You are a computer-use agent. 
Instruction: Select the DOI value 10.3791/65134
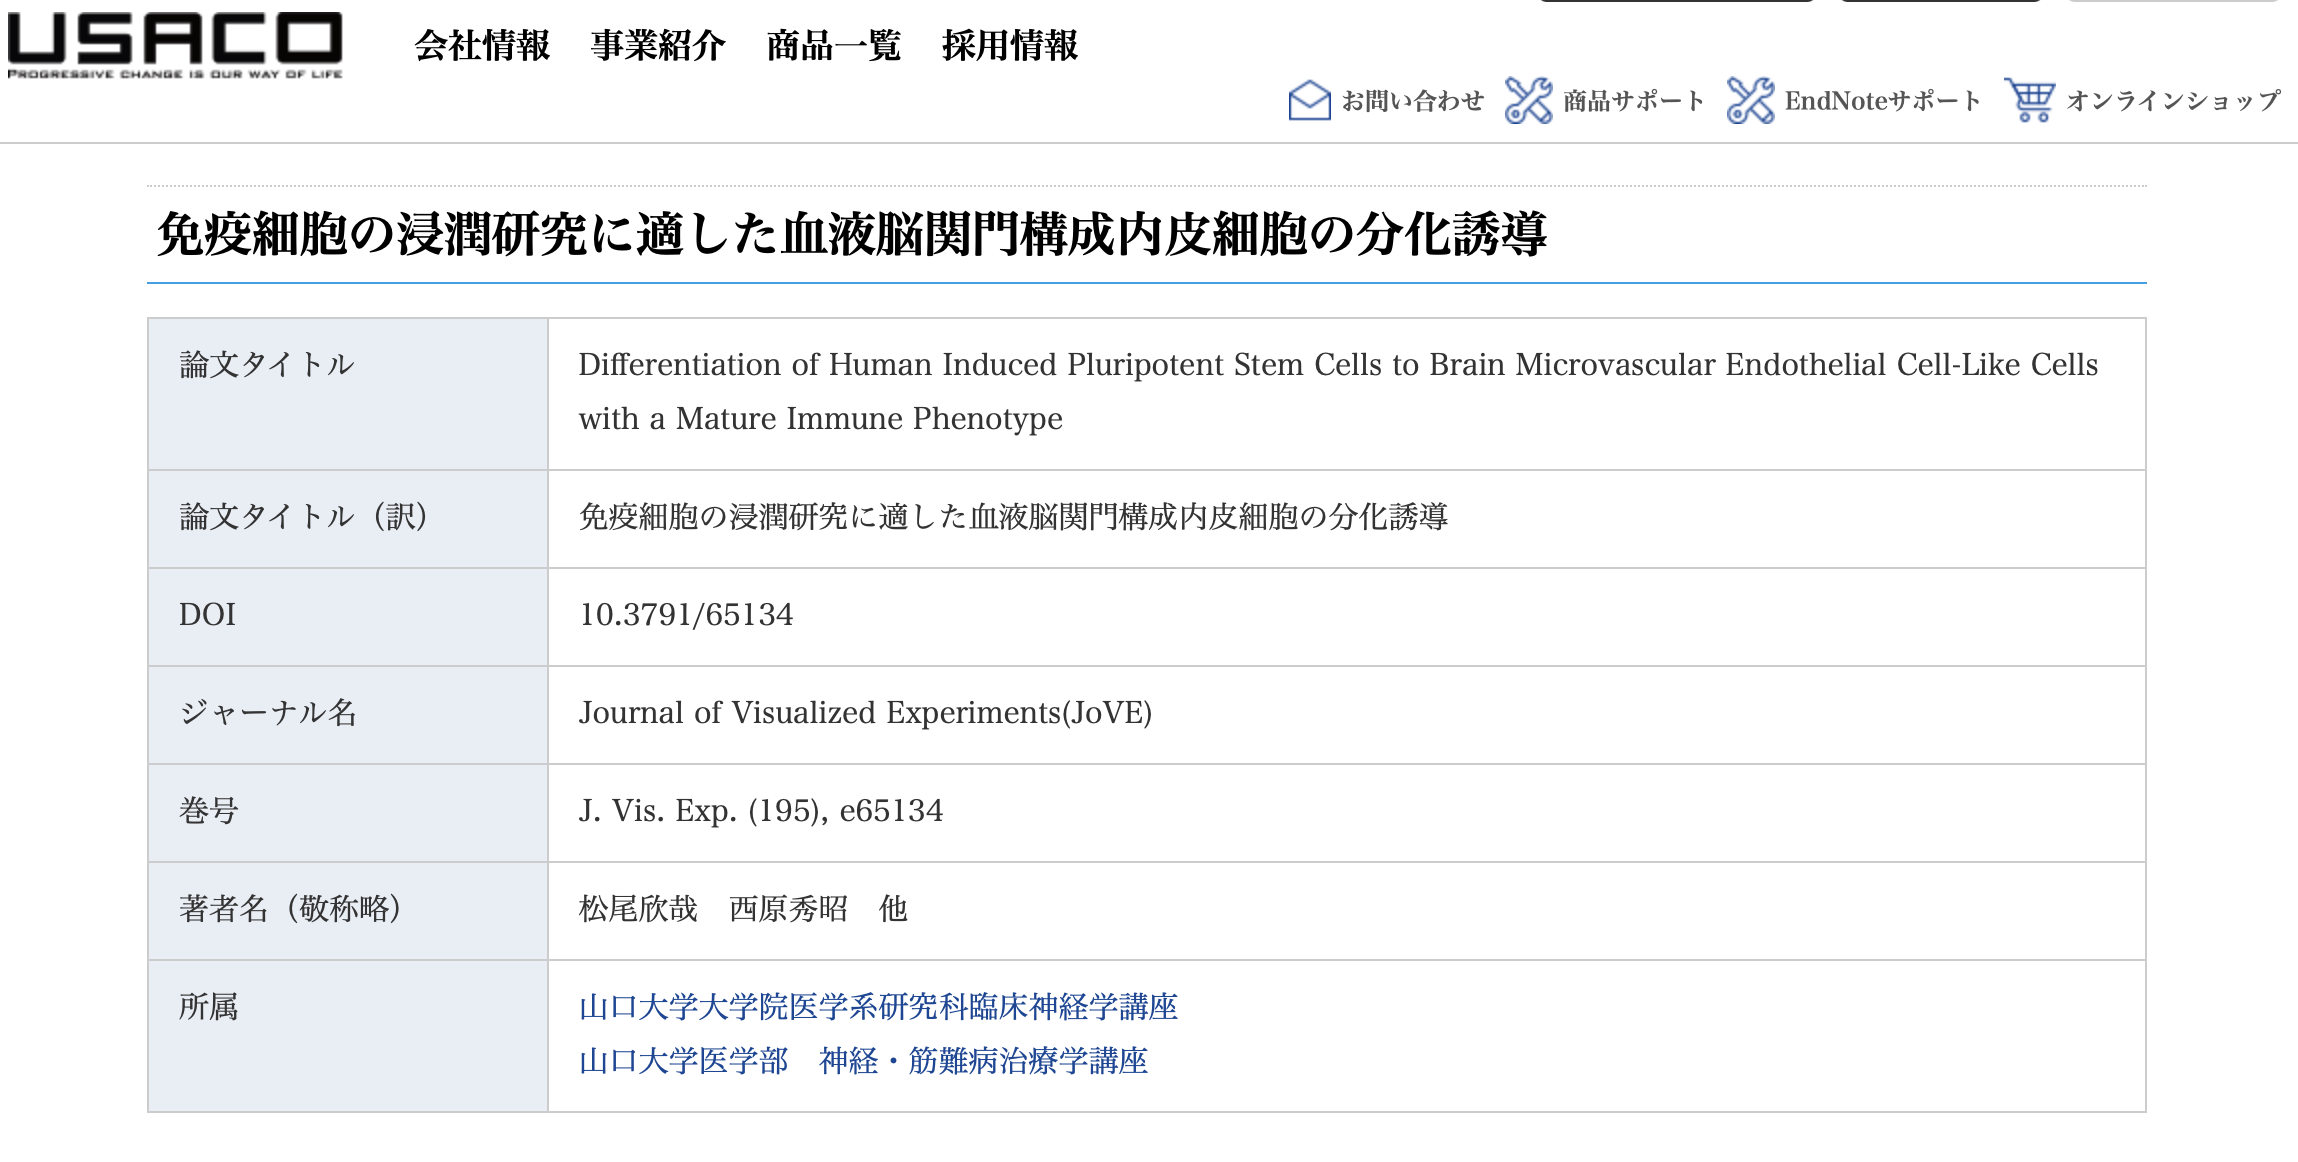tap(686, 616)
